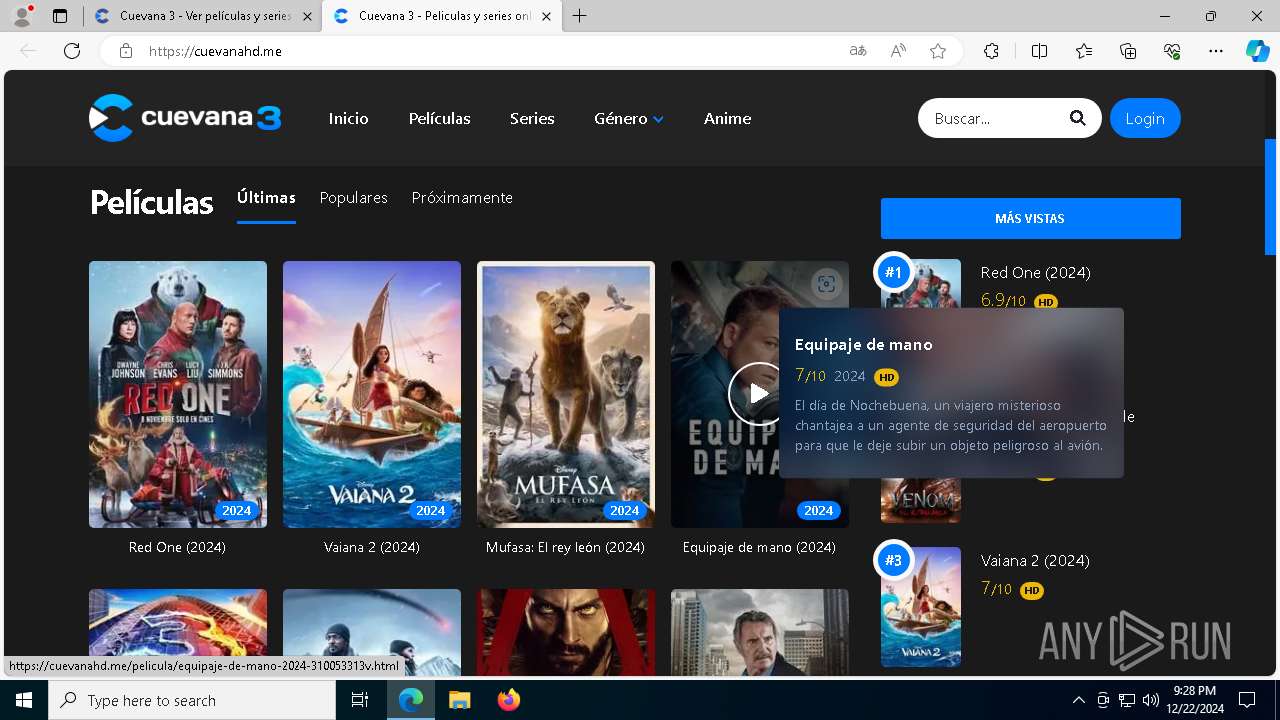Open Browser essentials icon
The height and width of the screenshot is (720, 1280).
1172,51
